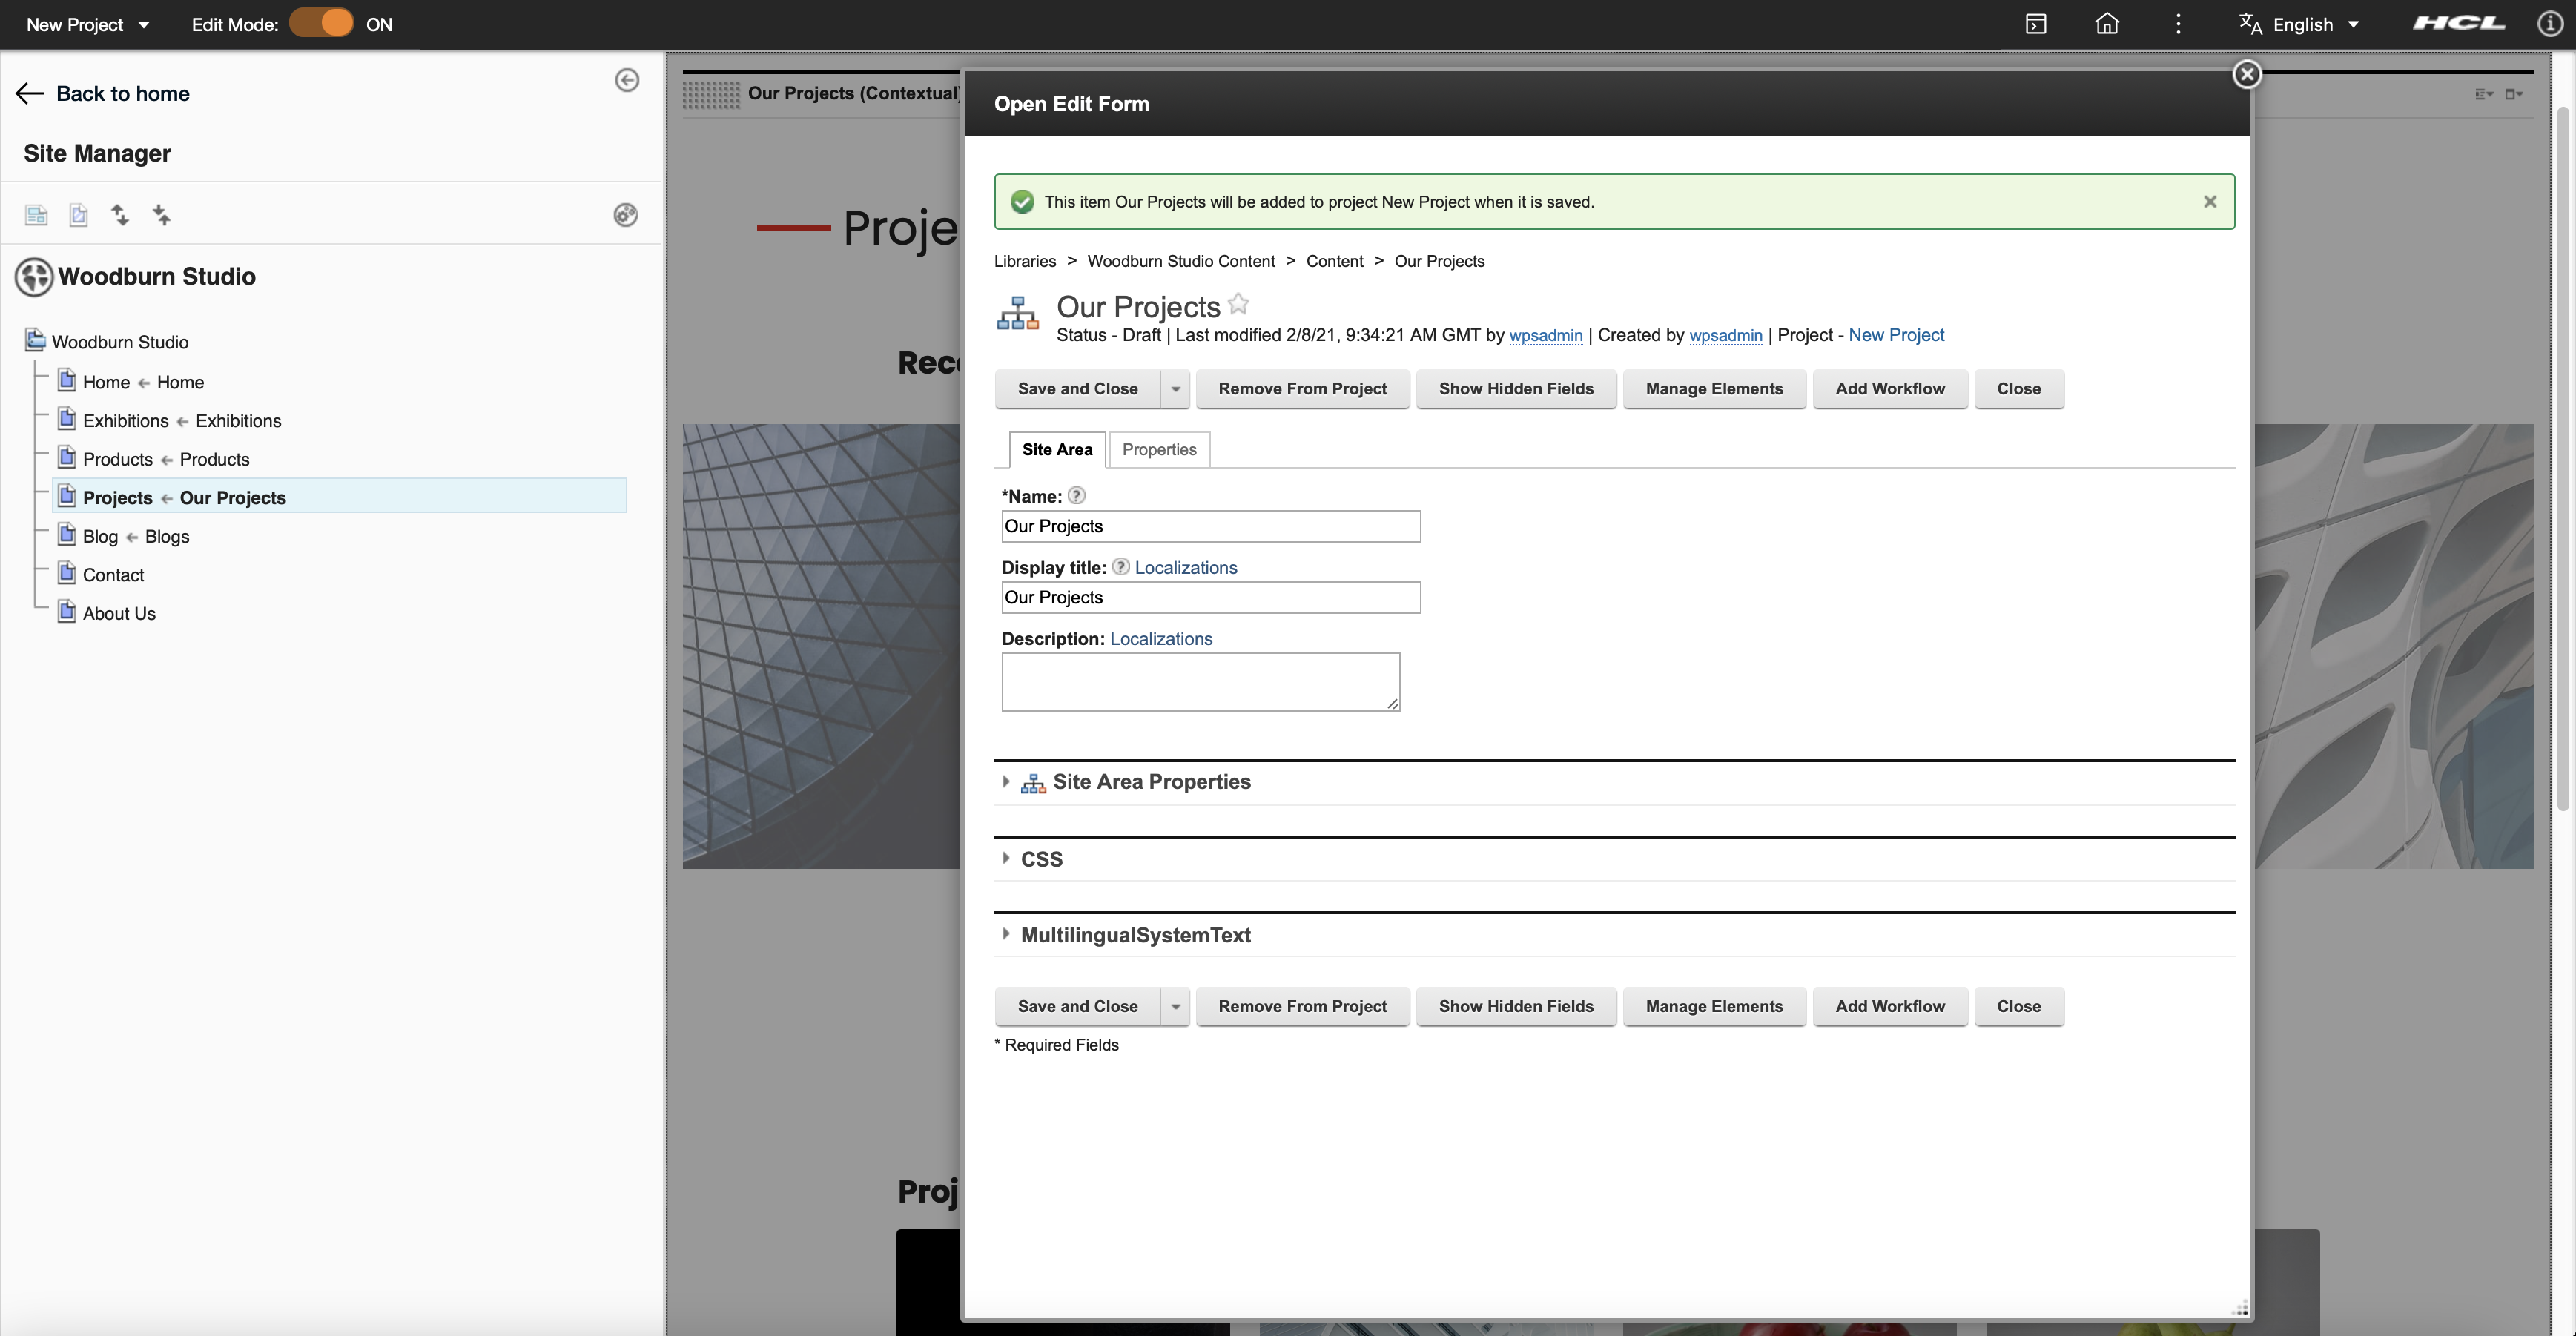This screenshot has width=2576, height=1336.
Task: Switch to the Properties tab
Action: [1158, 449]
